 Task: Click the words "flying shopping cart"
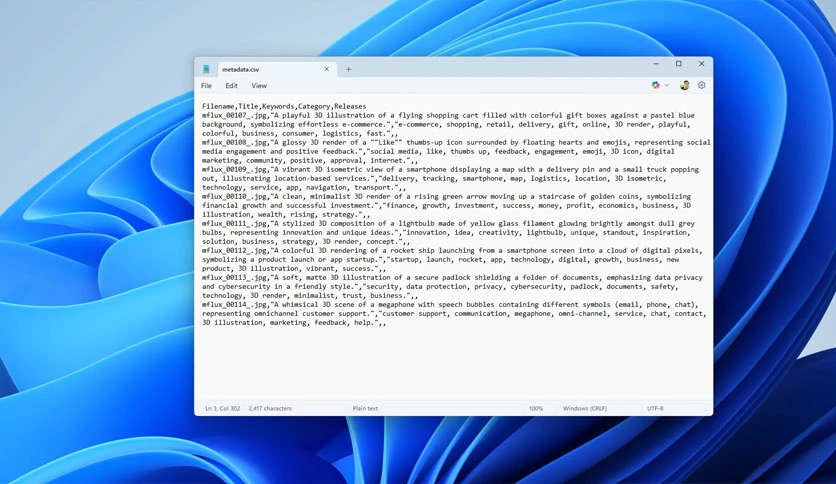tap(438, 115)
